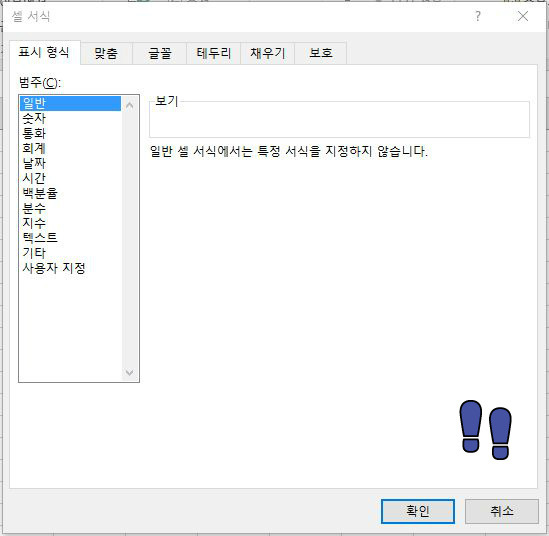Open the 테두리 border tab
549x536 pixels.
coord(214,53)
